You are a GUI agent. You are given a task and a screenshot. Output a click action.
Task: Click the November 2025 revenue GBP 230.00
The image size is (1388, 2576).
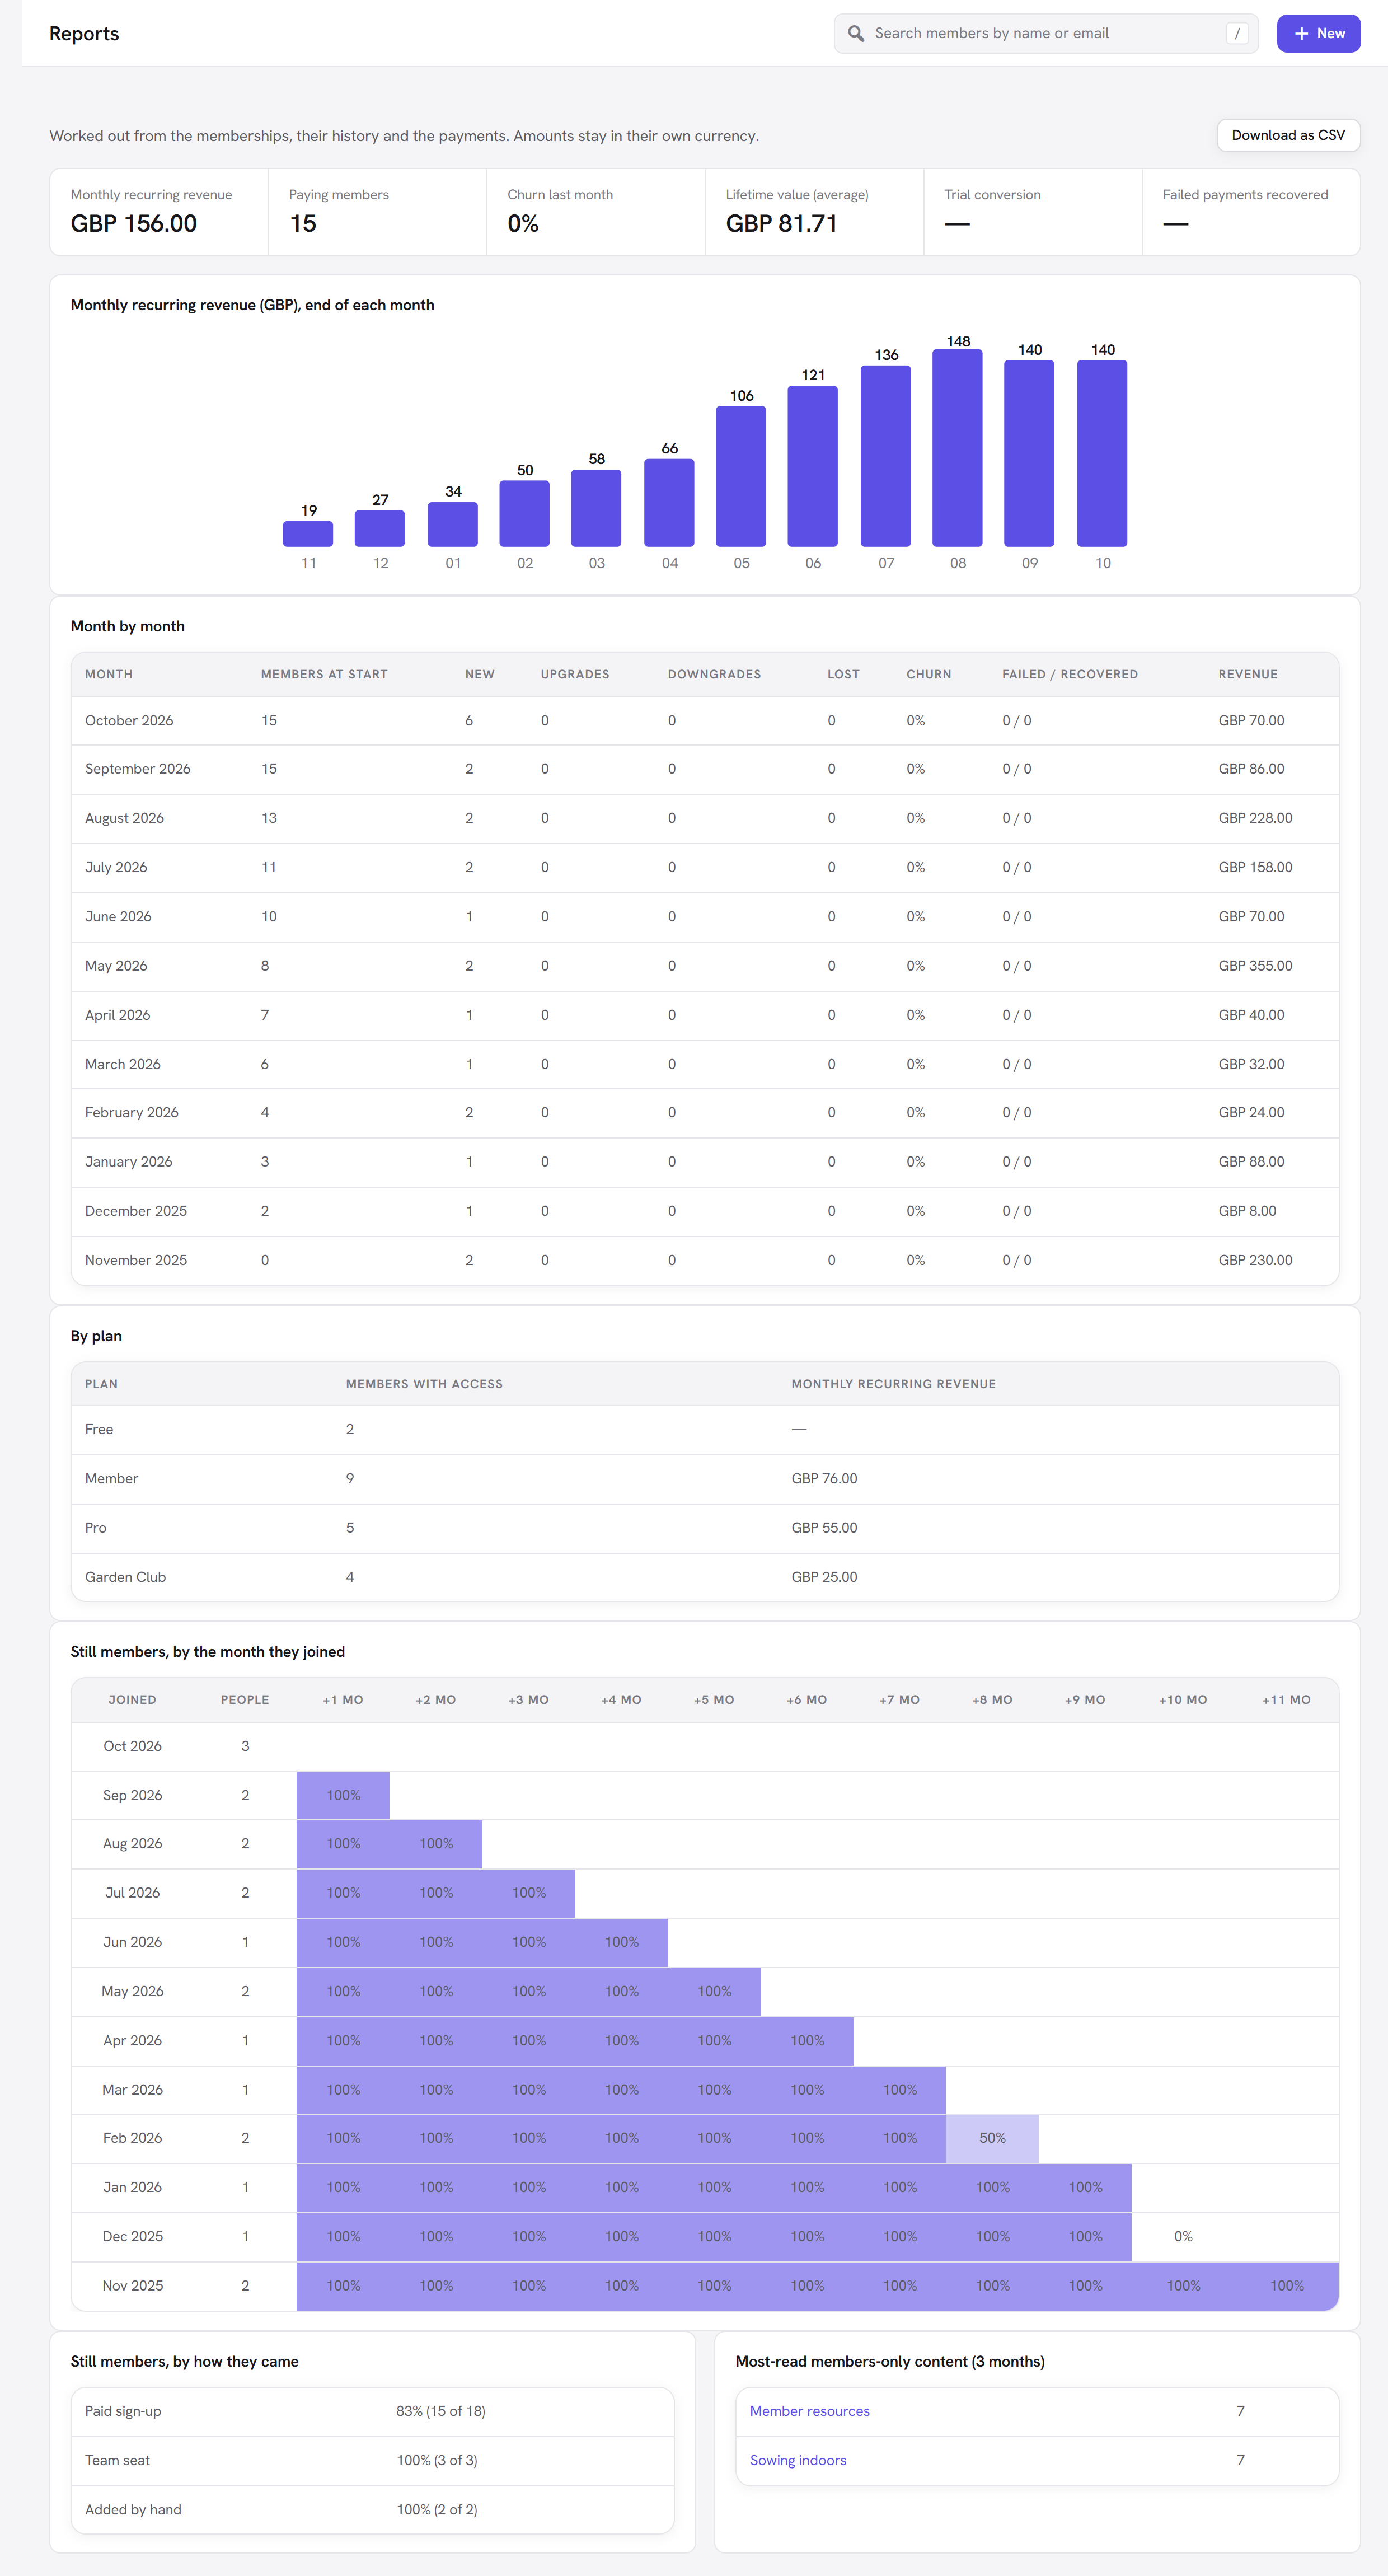pos(1255,1260)
